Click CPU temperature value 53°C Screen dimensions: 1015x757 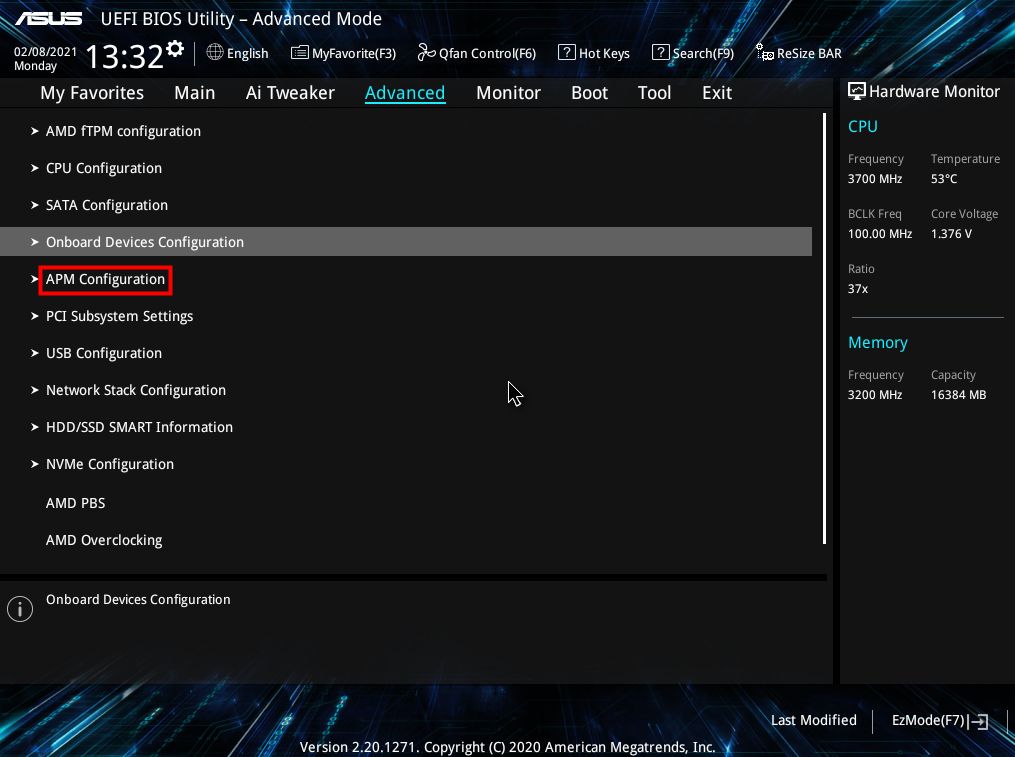(x=944, y=179)
